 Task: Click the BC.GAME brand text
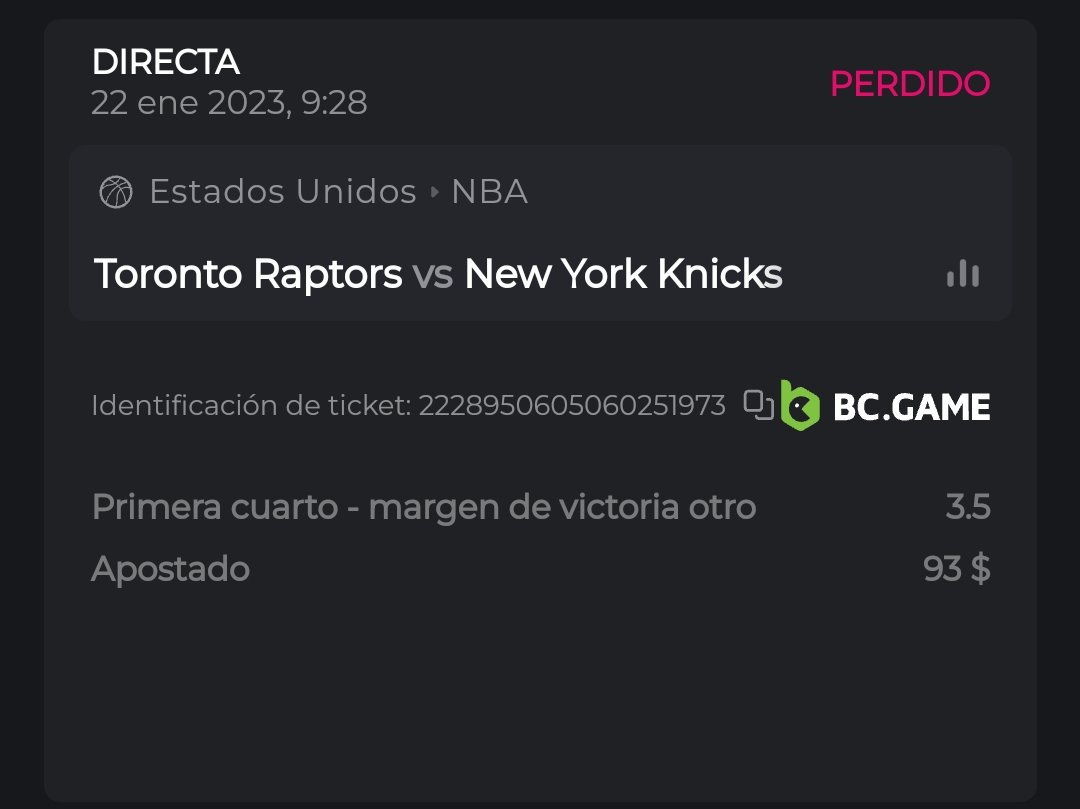911,407
